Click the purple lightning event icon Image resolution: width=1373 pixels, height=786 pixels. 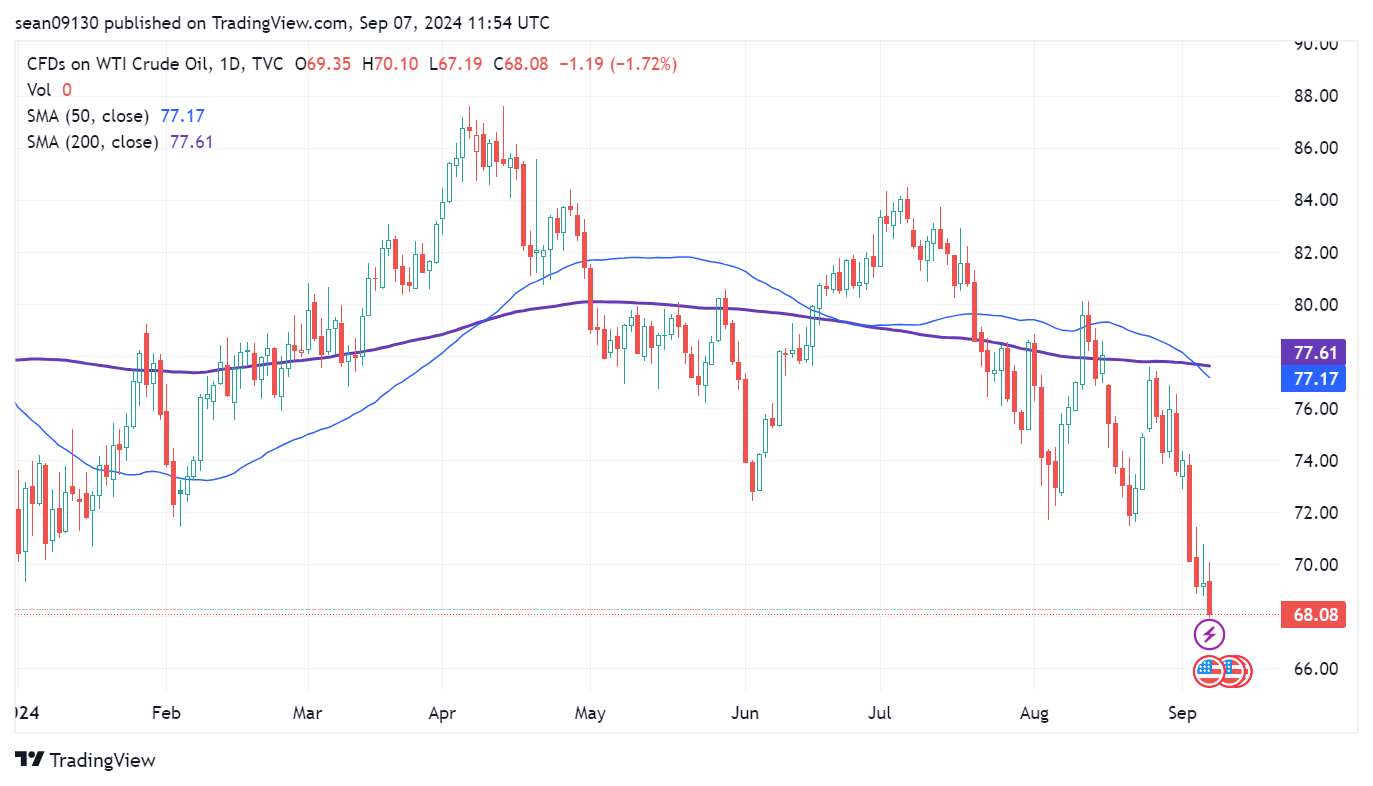tap(1209, 633)
